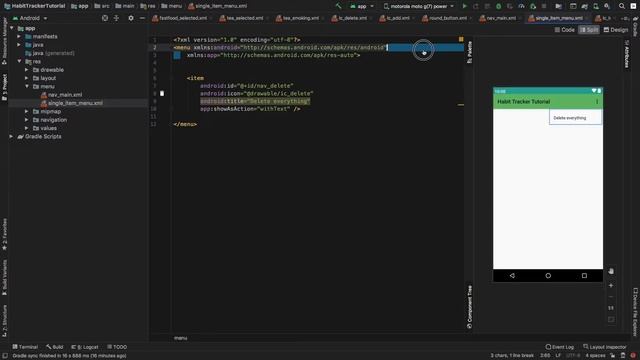Open Layout Inspector from status bar
640x360 pixels.
604,347
